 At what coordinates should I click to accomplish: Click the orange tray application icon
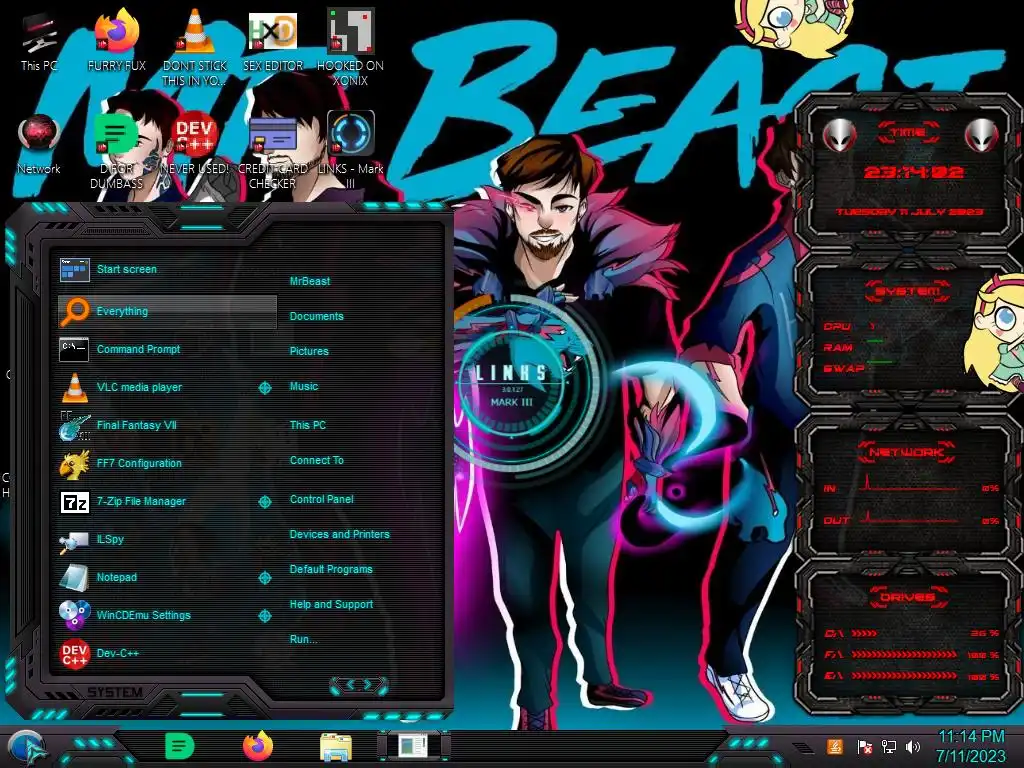pyautogui.click(x=835, y=746)
